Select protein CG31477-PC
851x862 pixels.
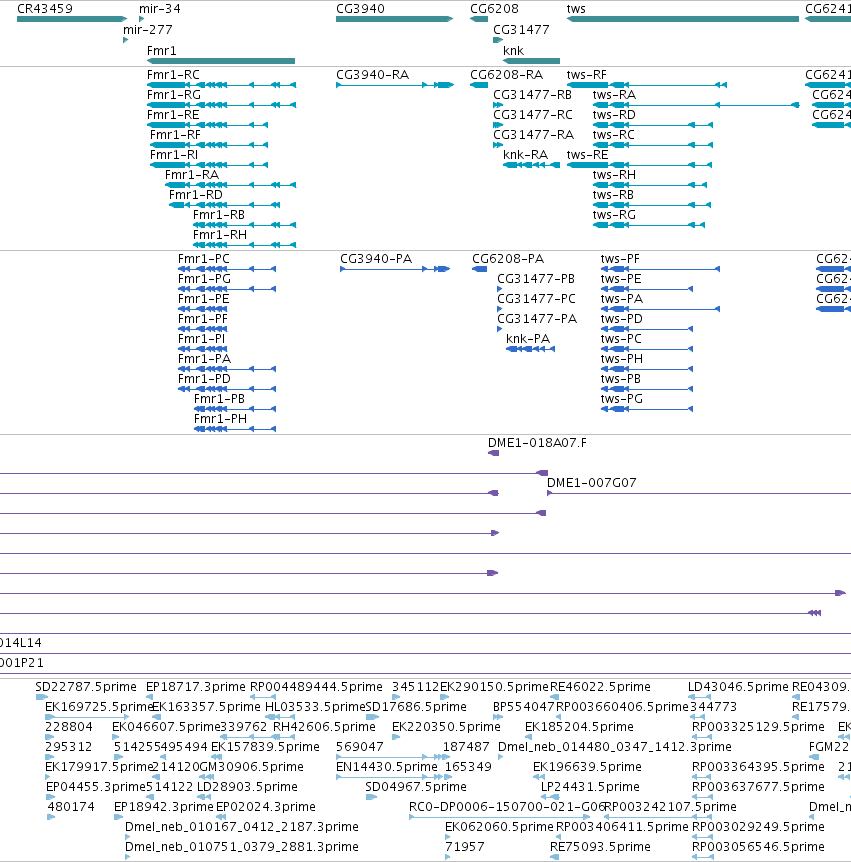500,309
